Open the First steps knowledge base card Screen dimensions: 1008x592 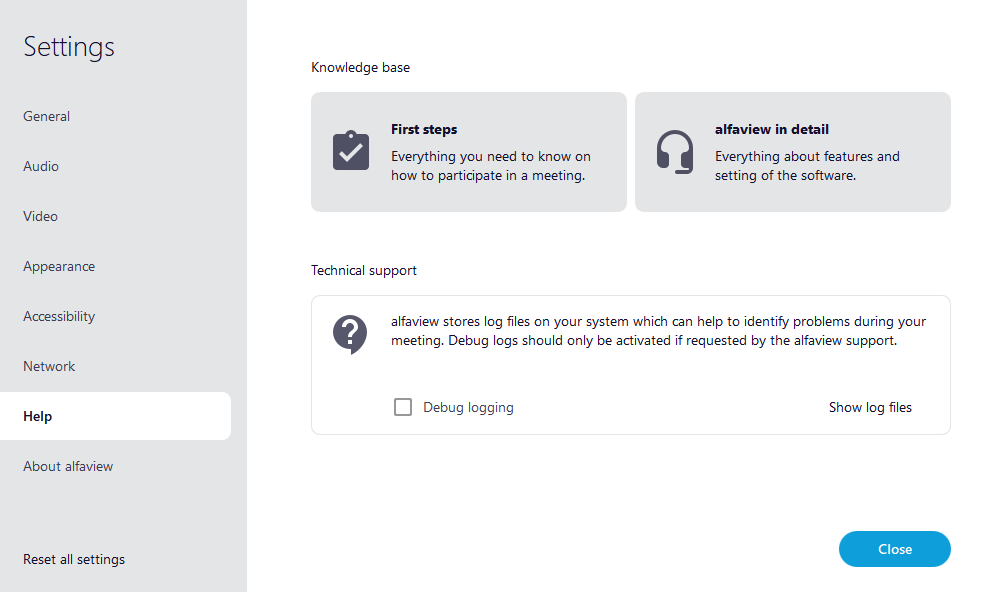468,152
